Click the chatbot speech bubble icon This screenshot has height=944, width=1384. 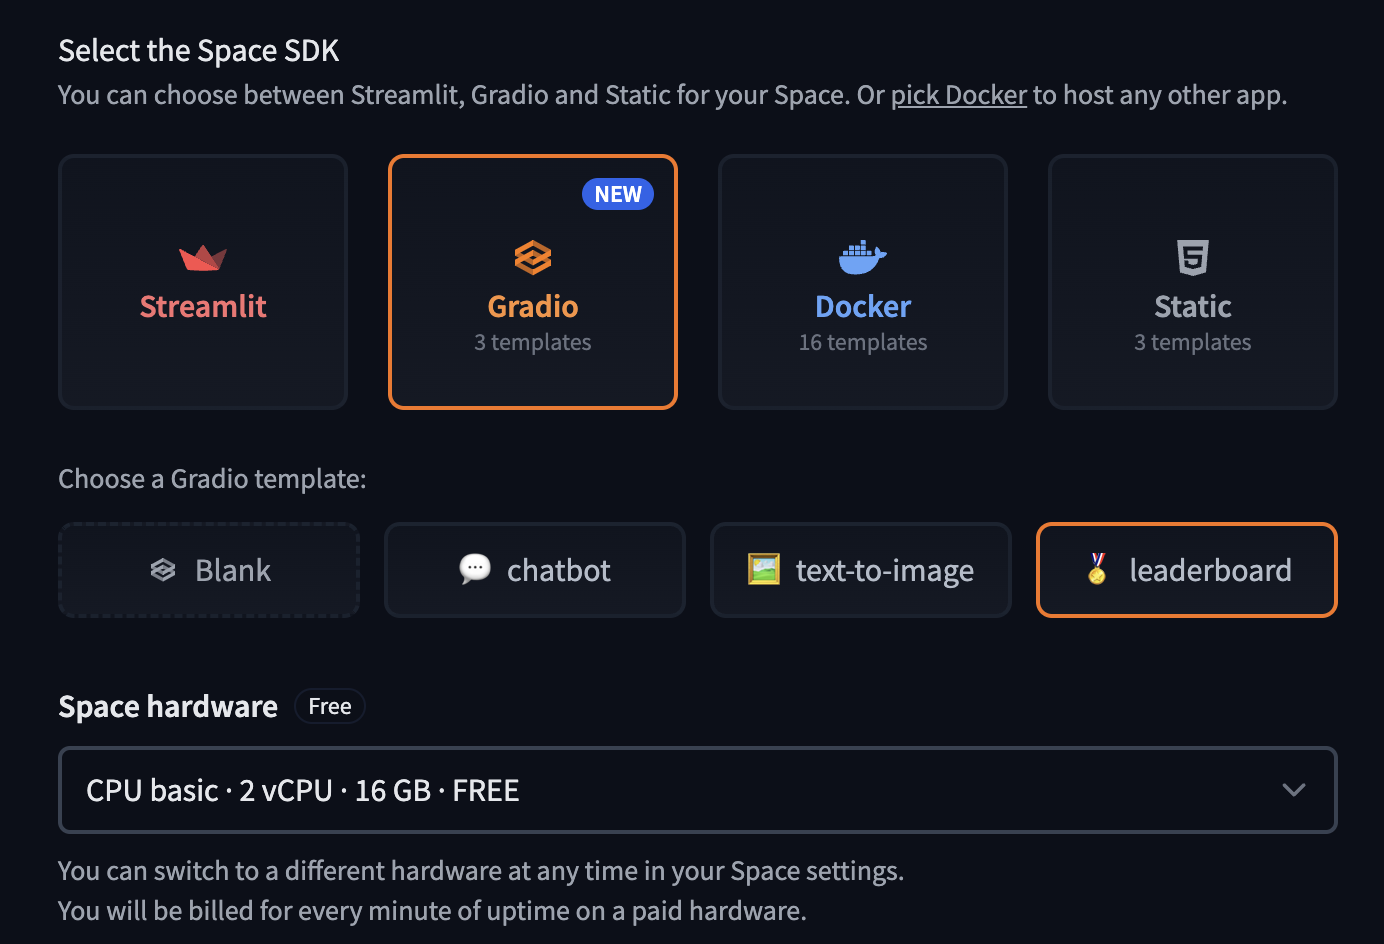click(x=475, y=570)
